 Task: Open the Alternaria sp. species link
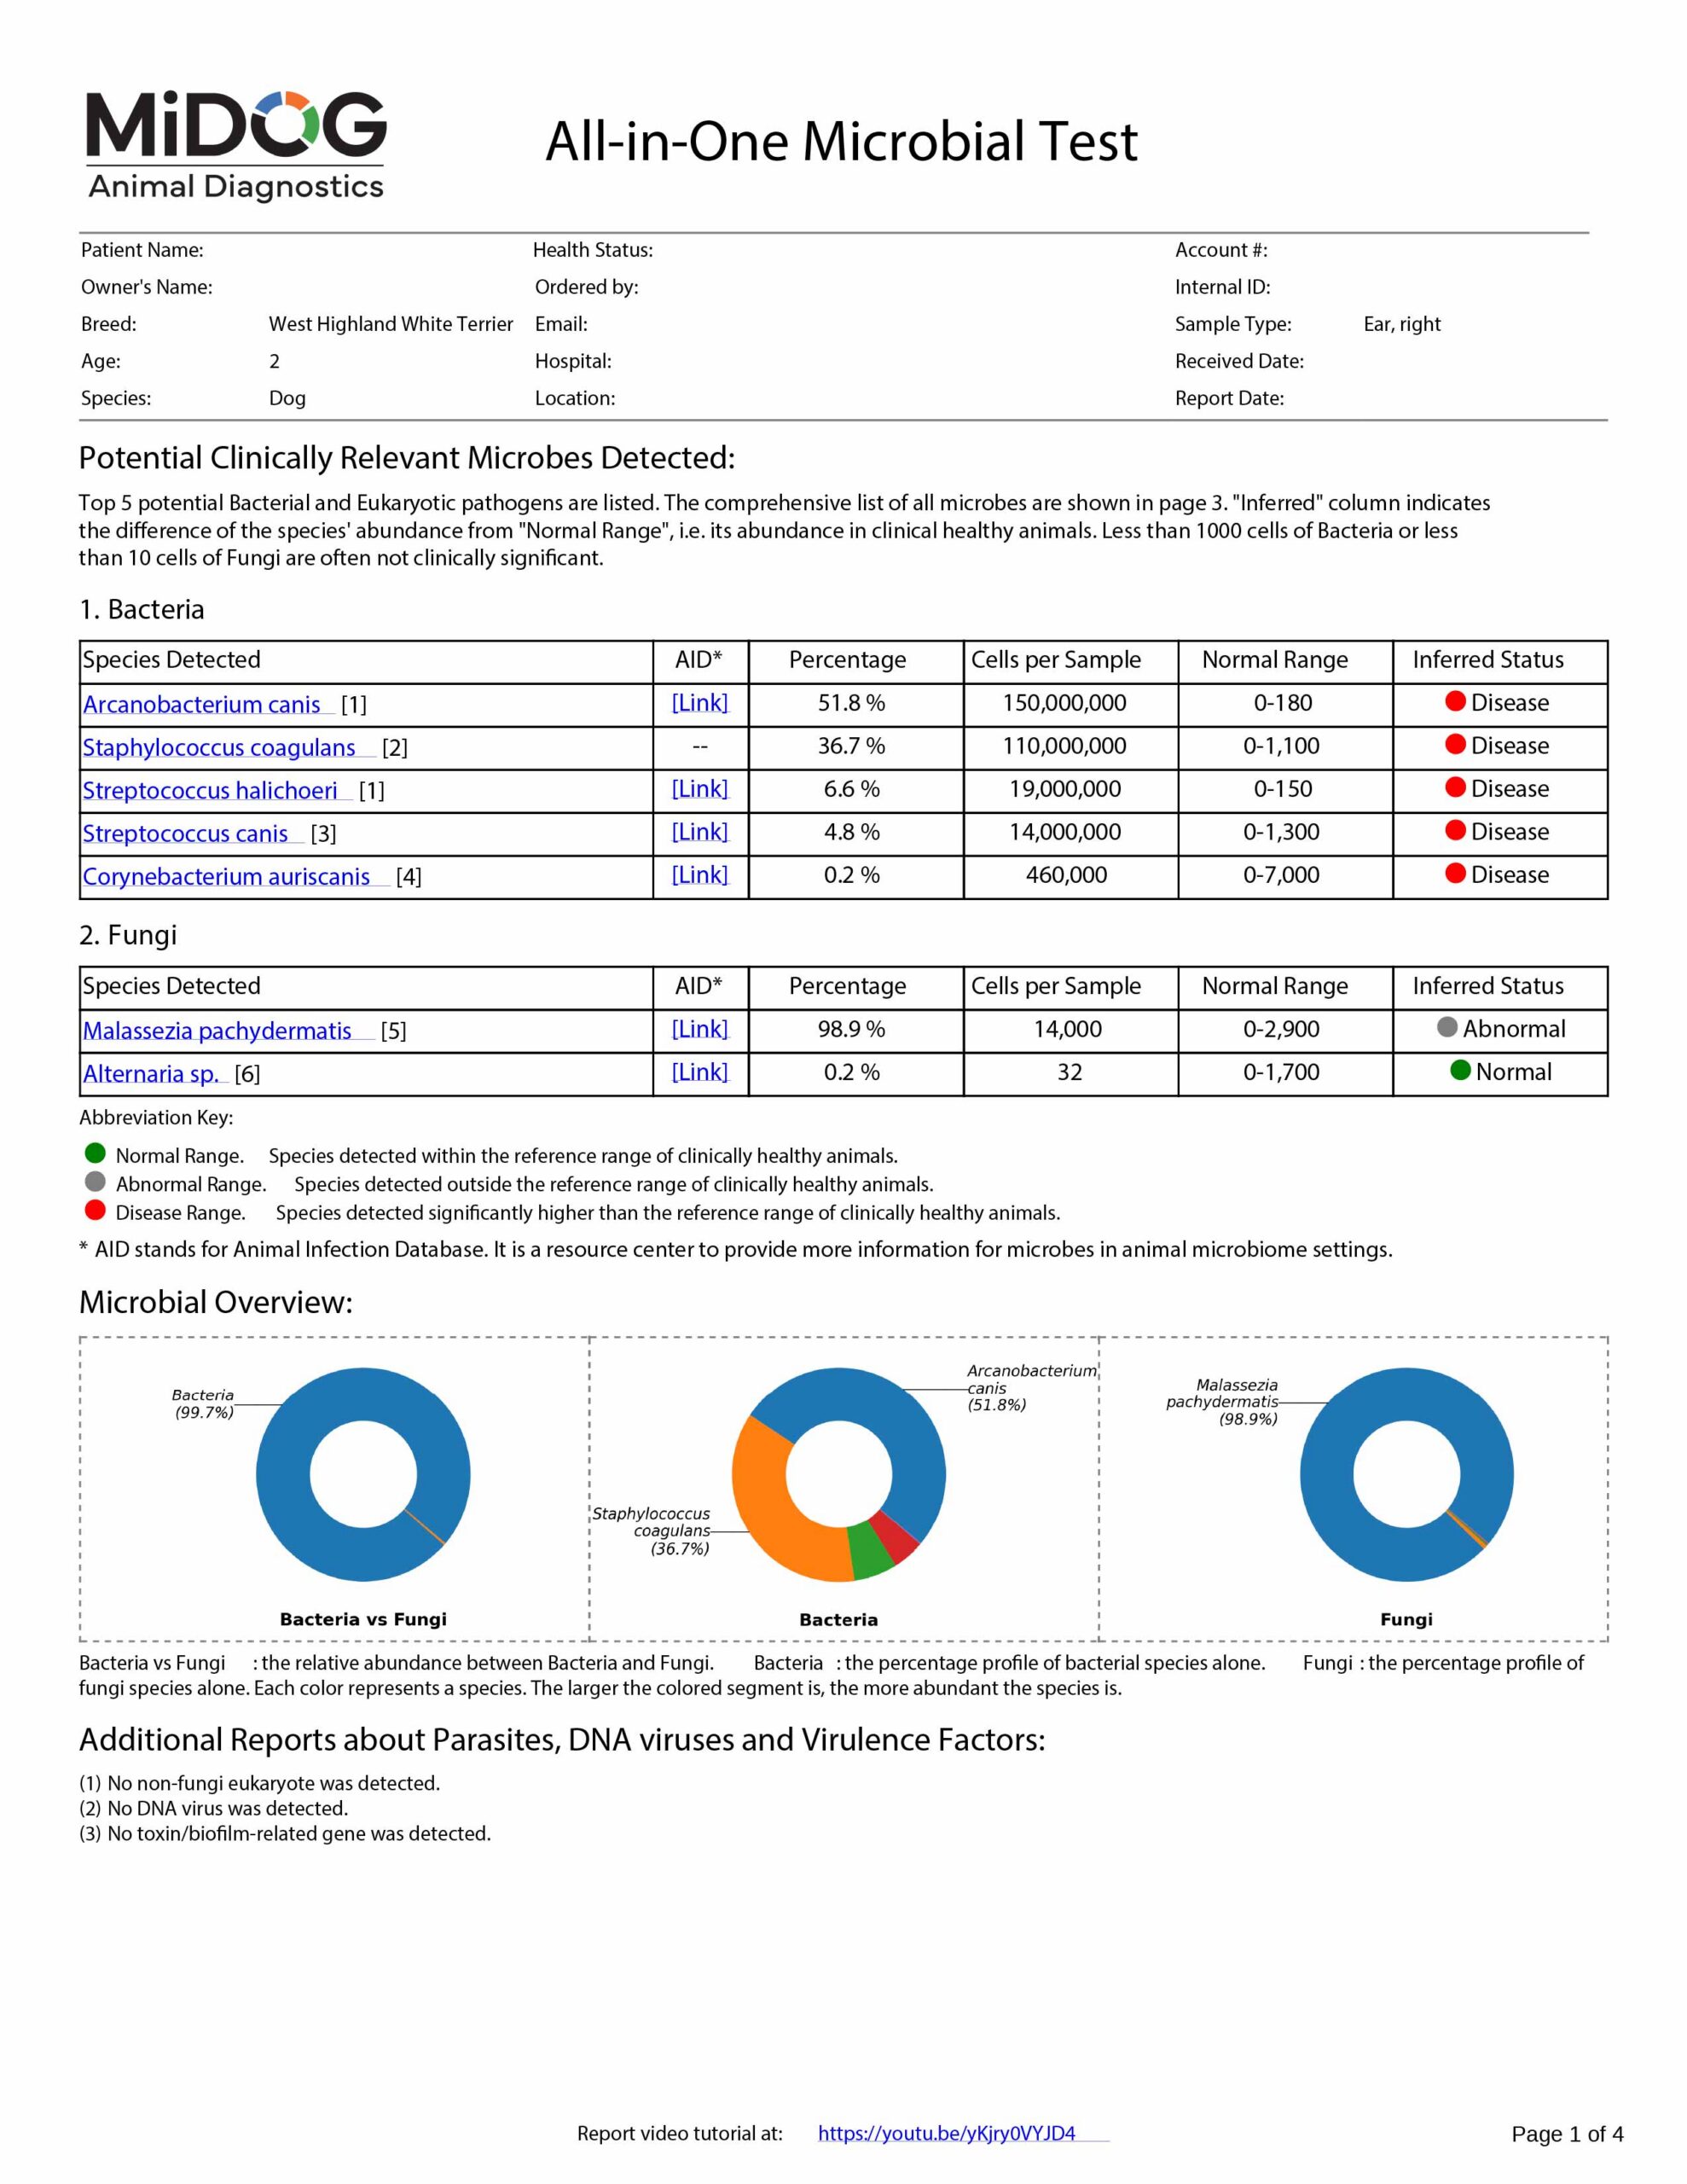(151, 1074)
